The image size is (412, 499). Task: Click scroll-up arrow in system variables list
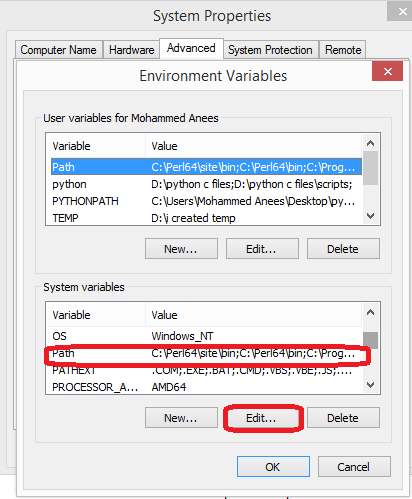pyautogui.click(x=370, y=312)
